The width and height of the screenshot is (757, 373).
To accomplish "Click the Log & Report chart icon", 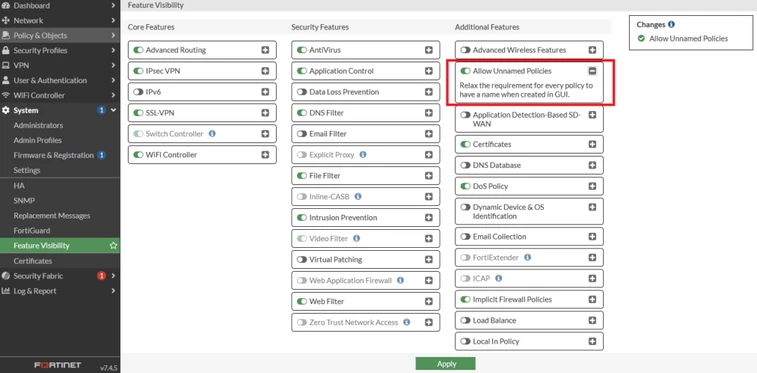I will click(x=6, y=291).
